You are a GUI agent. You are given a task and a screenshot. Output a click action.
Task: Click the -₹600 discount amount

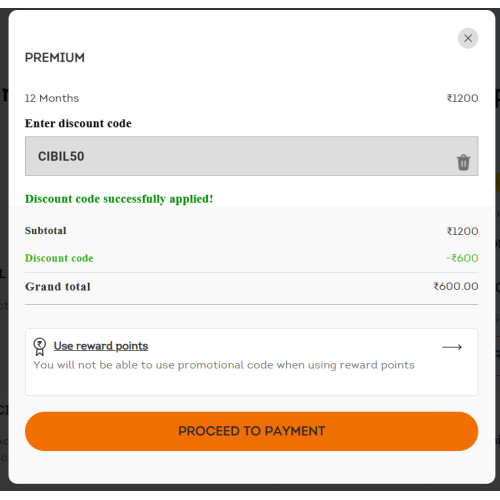(462, 258)
